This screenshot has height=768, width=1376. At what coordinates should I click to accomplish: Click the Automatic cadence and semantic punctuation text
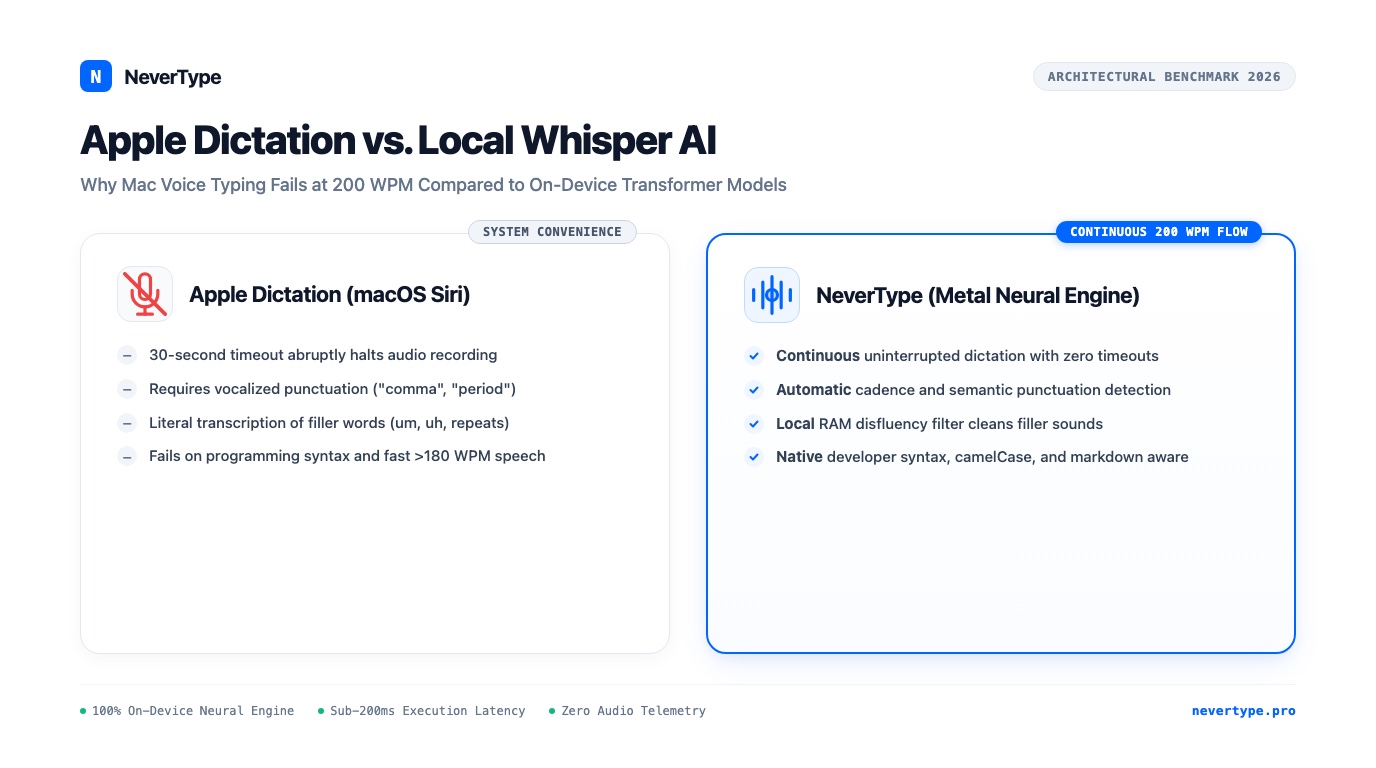tap(973, 390)
